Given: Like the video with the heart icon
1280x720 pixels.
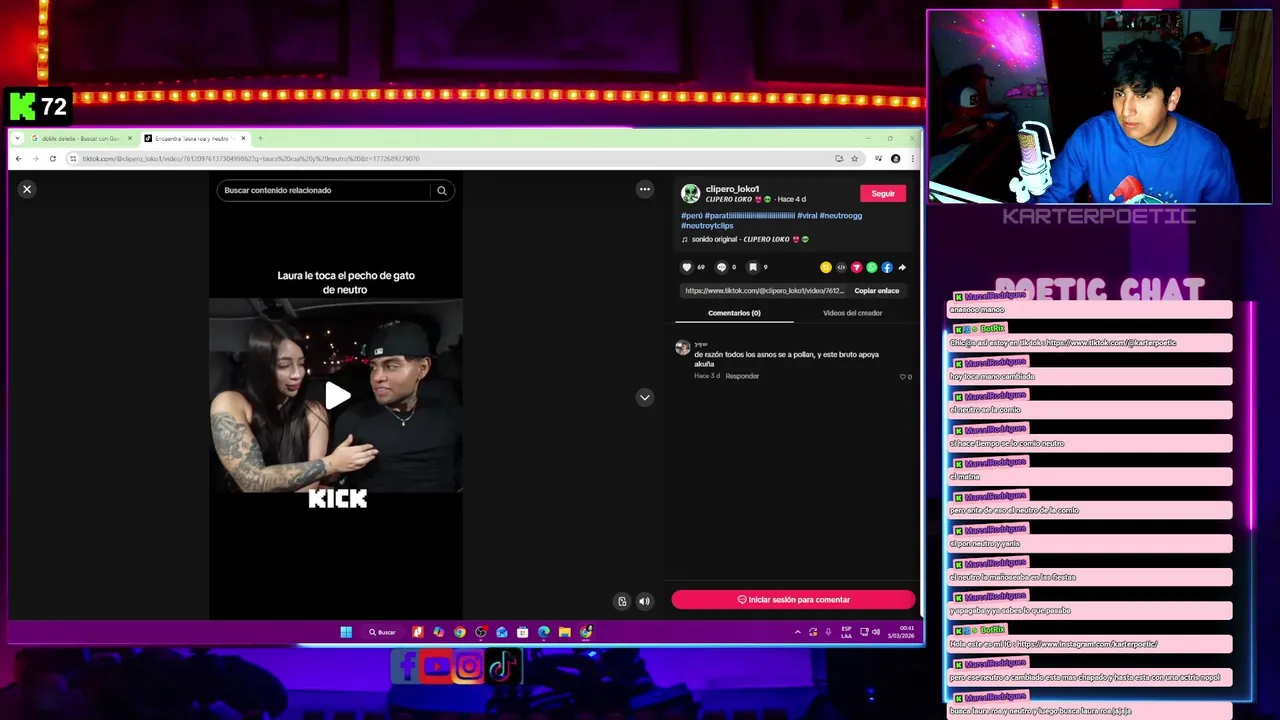Looking at the screenshot, I should pos(686,267).
